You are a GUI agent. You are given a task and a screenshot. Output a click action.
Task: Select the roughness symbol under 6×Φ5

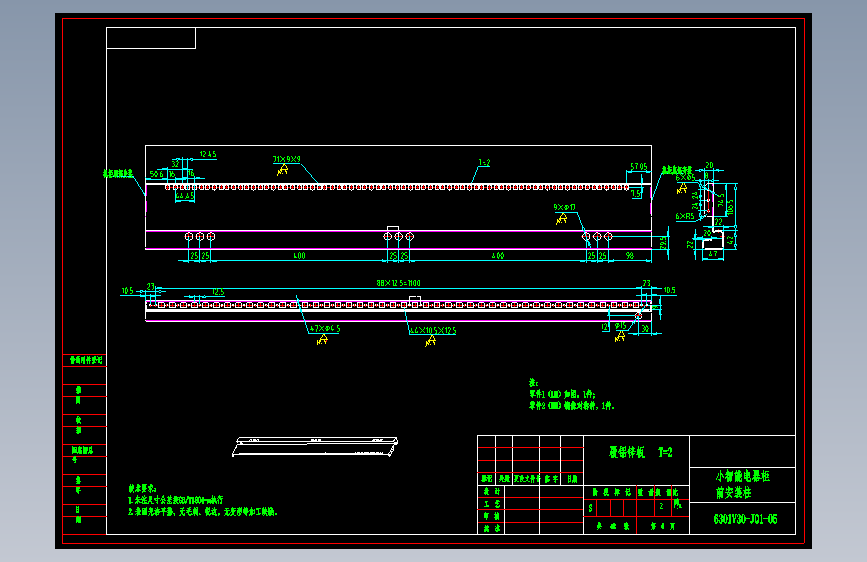(682, 188)
